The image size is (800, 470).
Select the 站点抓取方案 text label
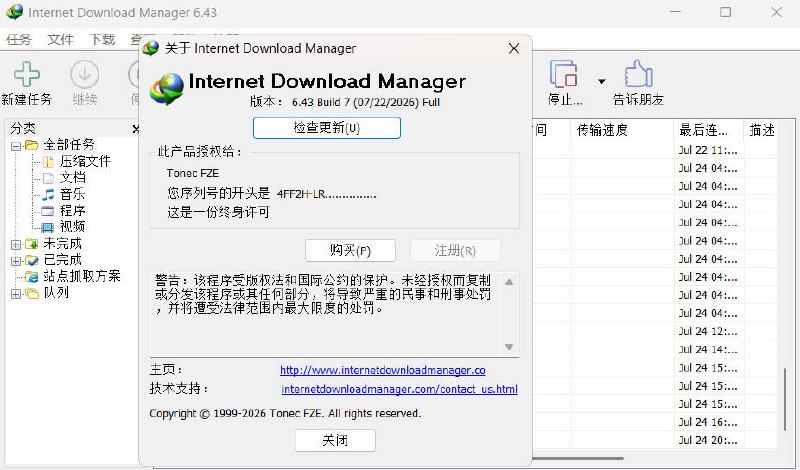pos(82,277)
